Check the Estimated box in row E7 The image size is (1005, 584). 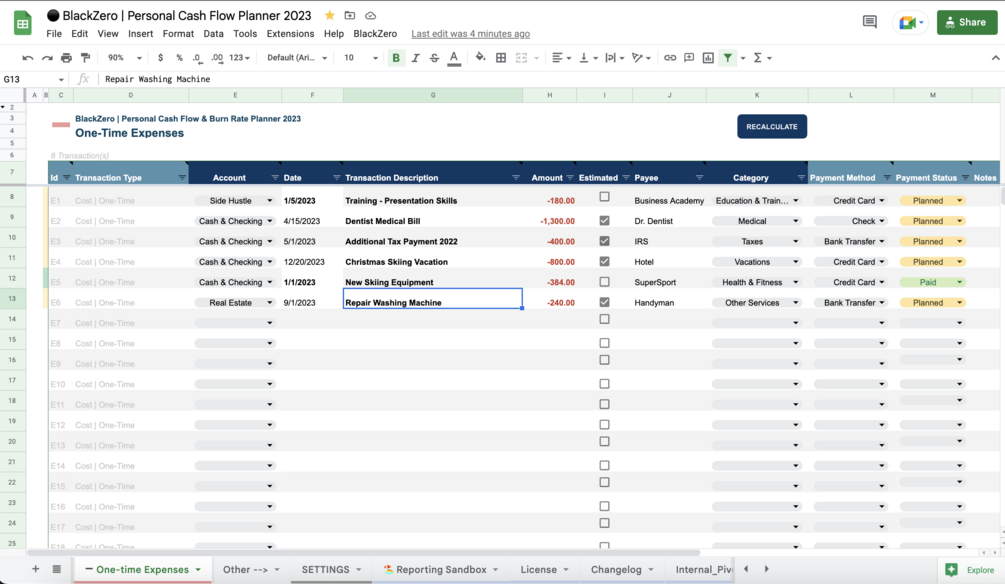(604, 319)
